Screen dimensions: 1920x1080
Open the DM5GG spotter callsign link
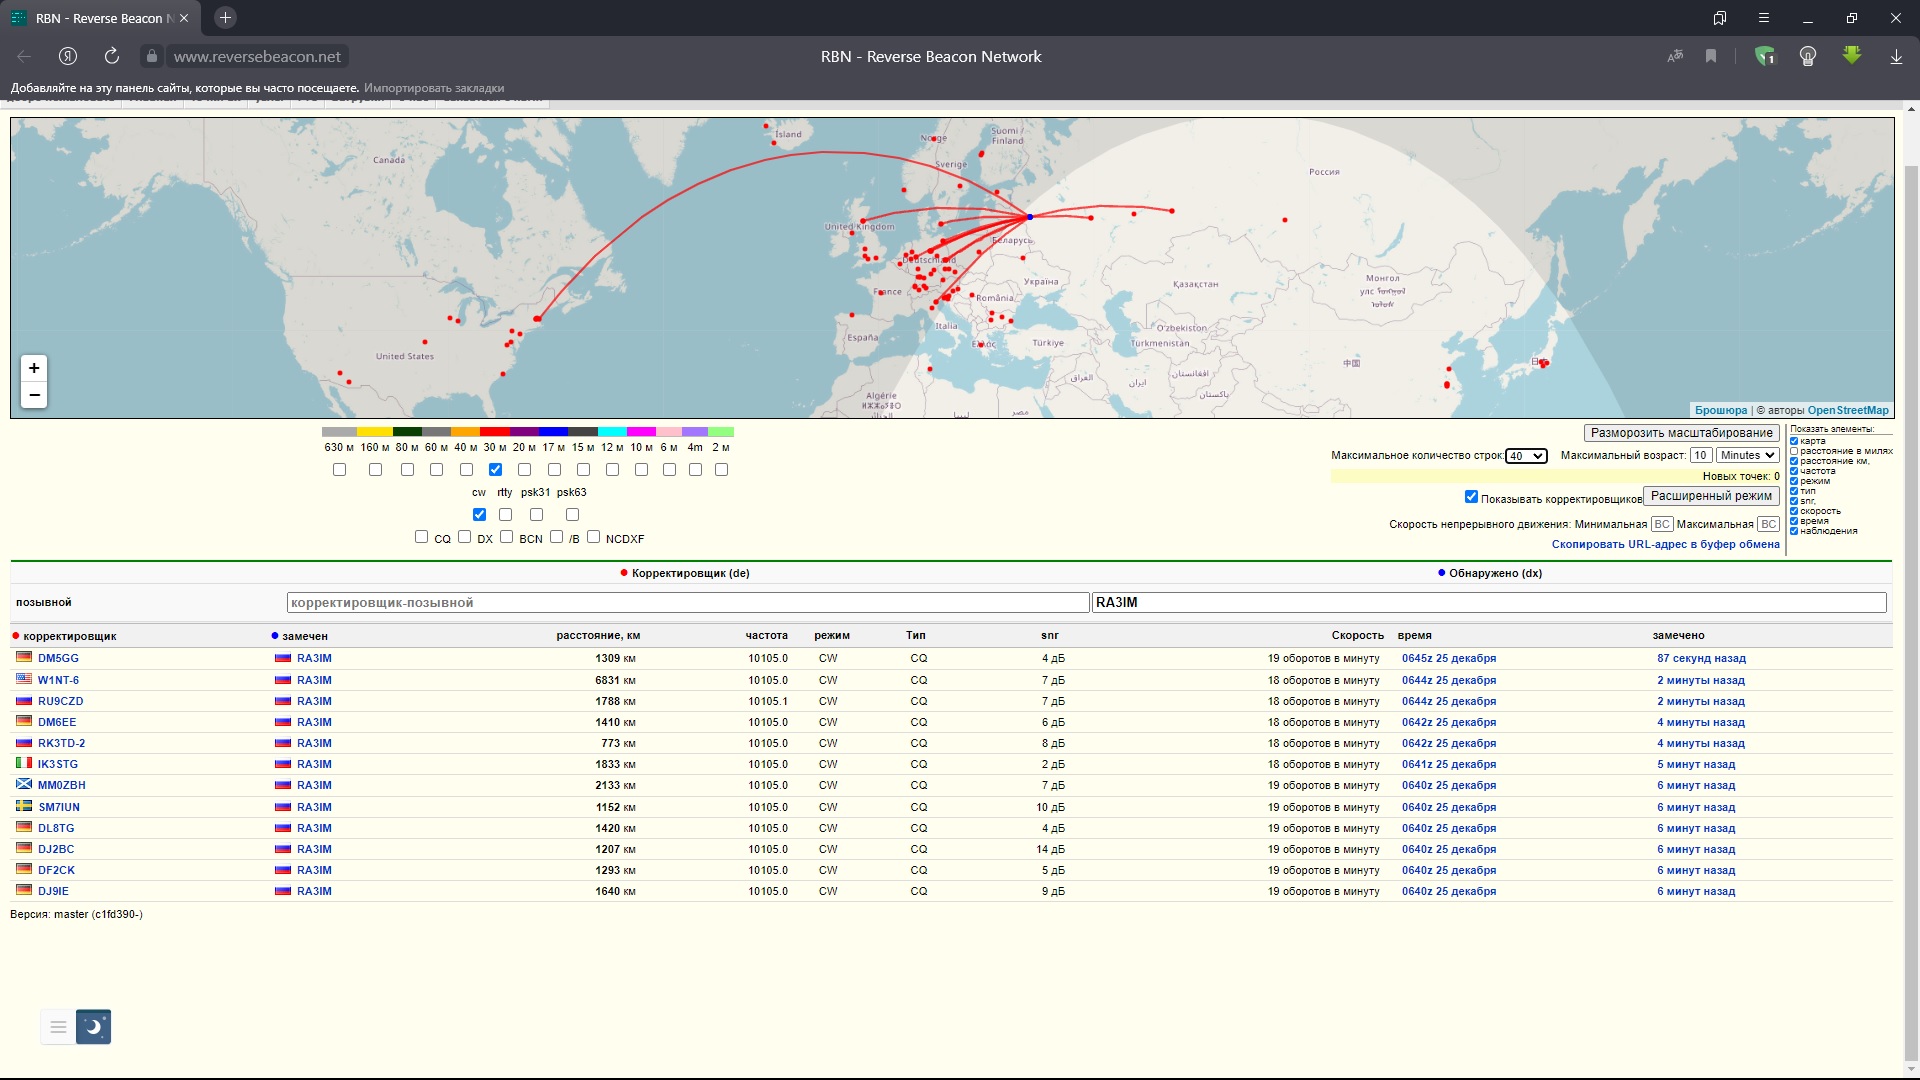point(58,658)
